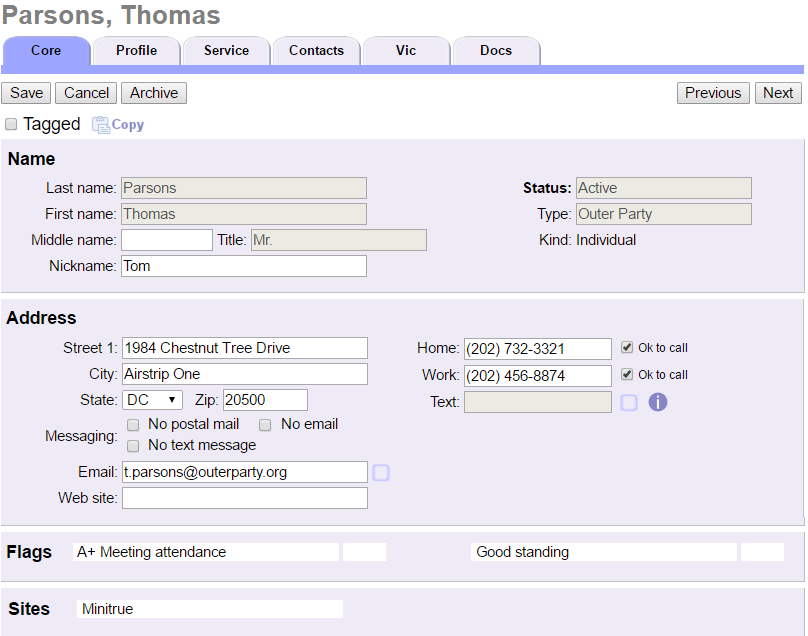Cancel editing the record
This screenshot has width=808, height=636.
(85, 92)
